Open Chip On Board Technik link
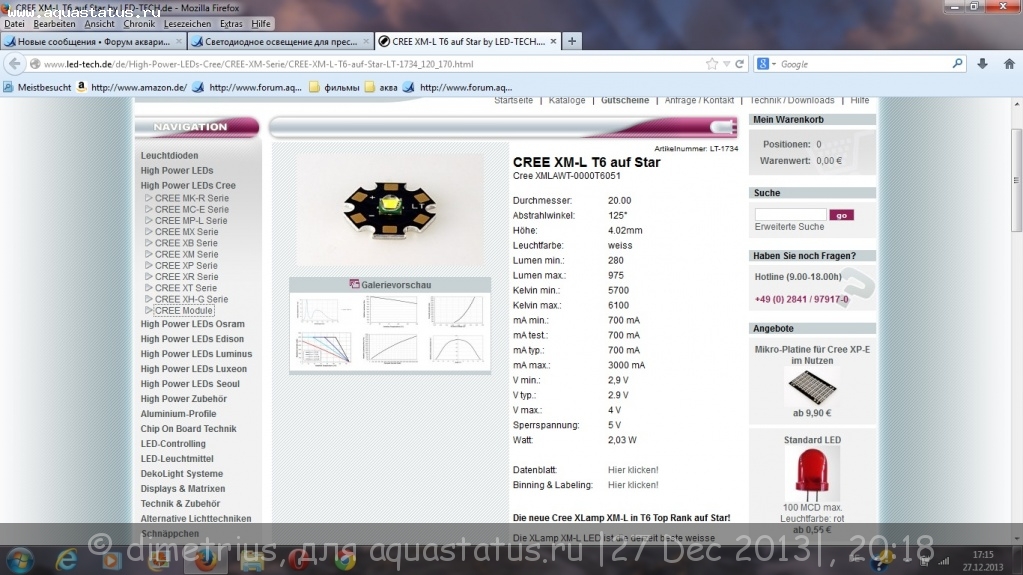This screenshot has width=1023, height=575. tap(189, 429)
